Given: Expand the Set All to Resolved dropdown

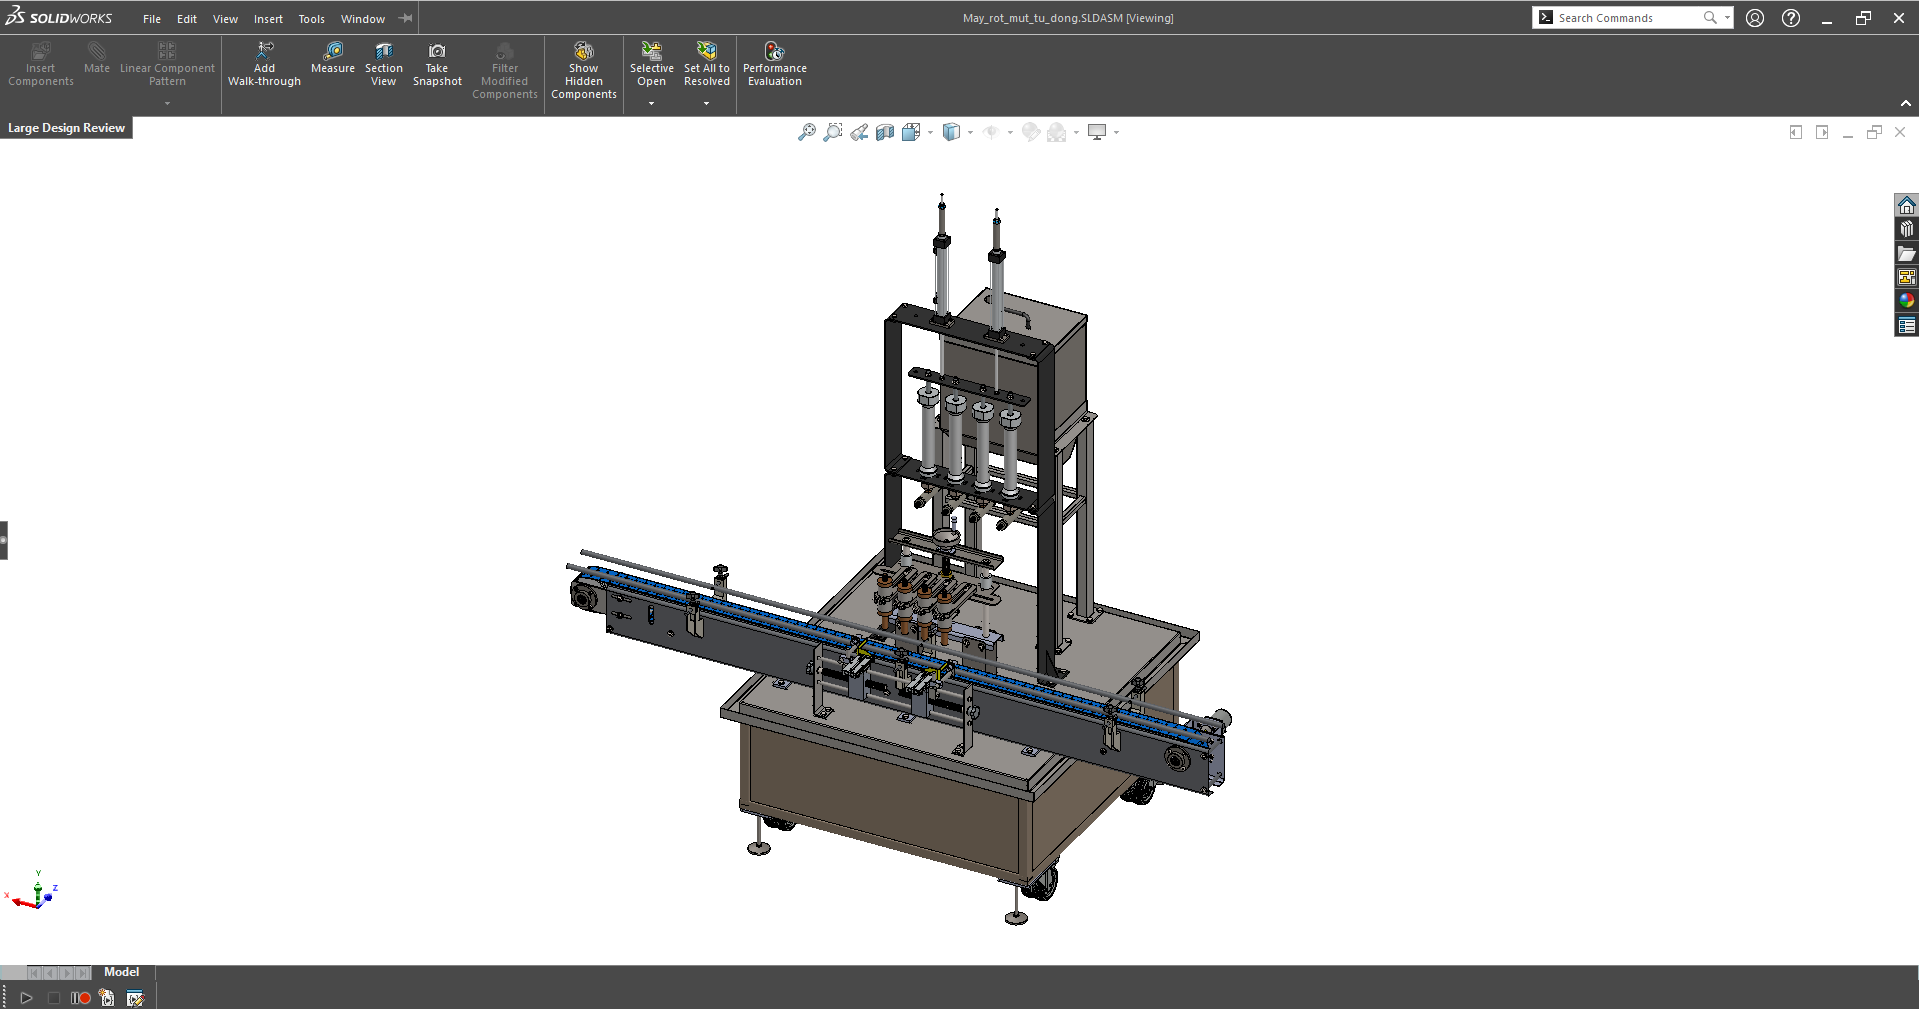Looking at the screenshot, I should click(x=706, y=103).
